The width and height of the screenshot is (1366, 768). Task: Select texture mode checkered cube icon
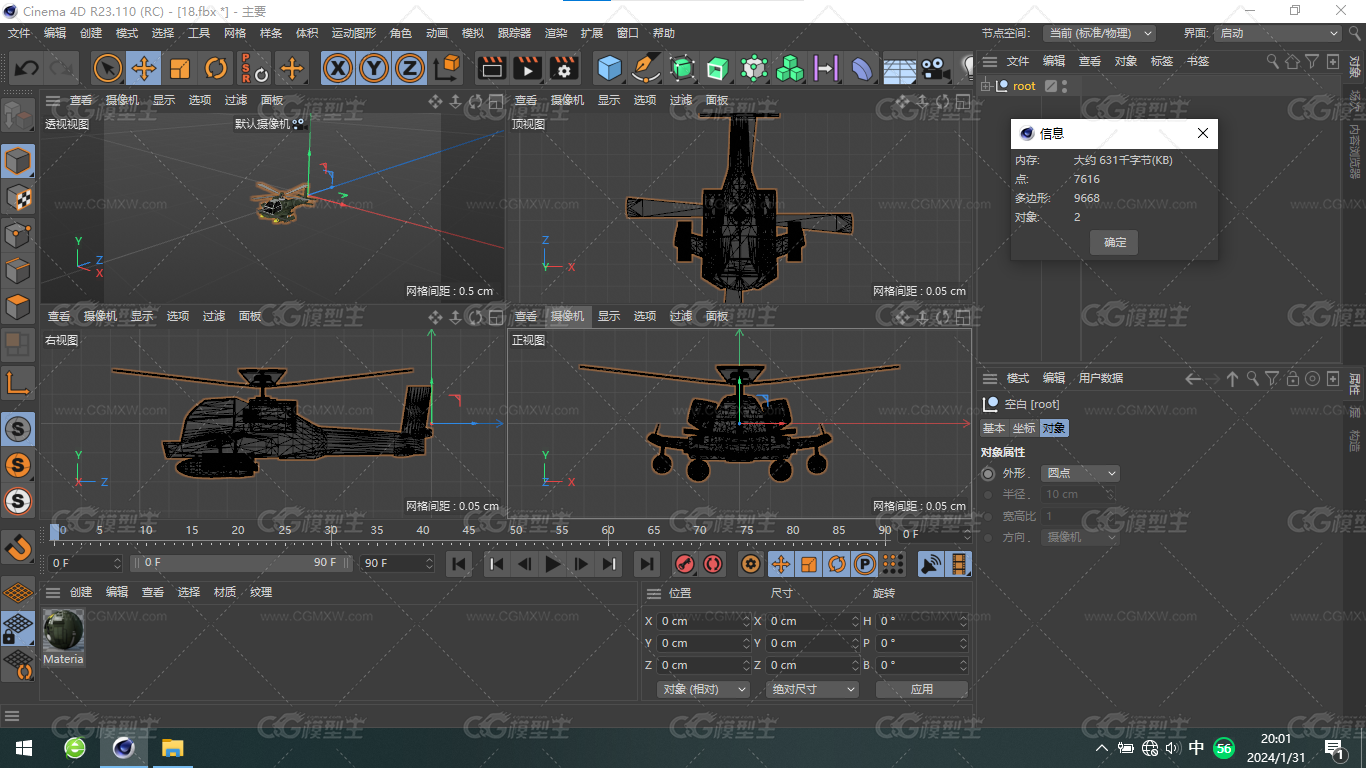(18, 198)
